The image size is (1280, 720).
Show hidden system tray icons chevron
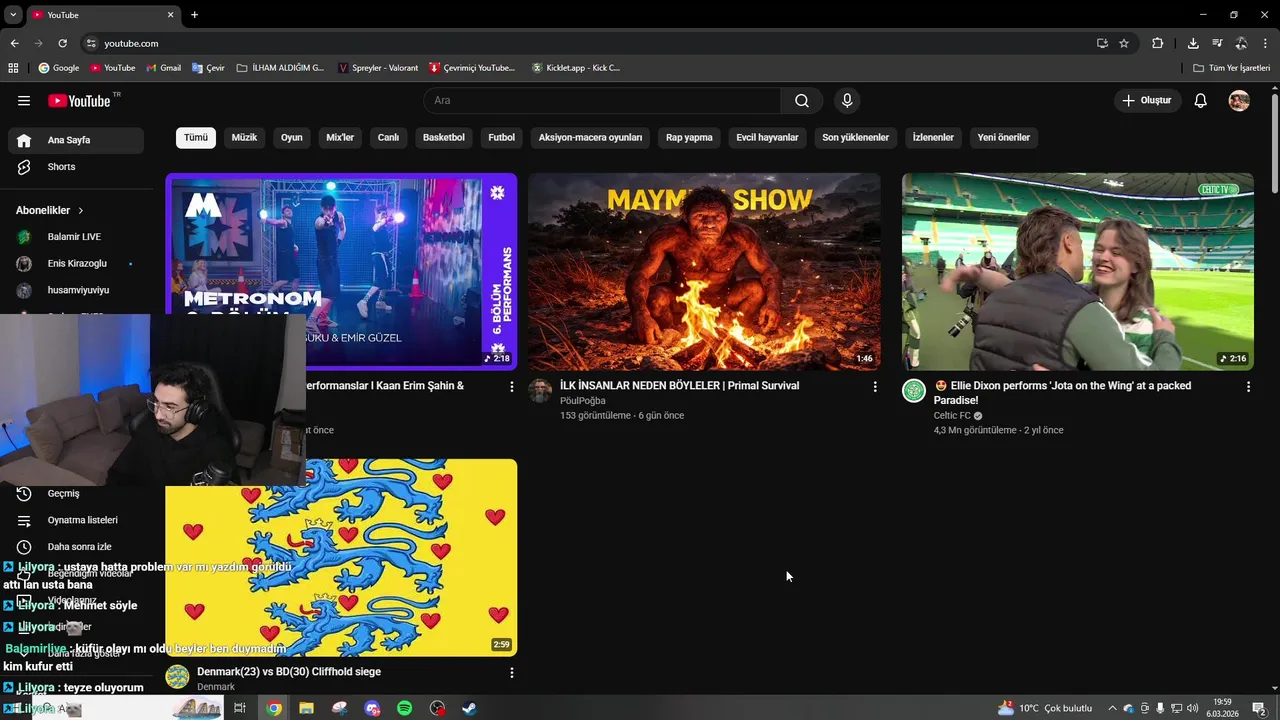pyautogui.click(x=1112, y=708)
